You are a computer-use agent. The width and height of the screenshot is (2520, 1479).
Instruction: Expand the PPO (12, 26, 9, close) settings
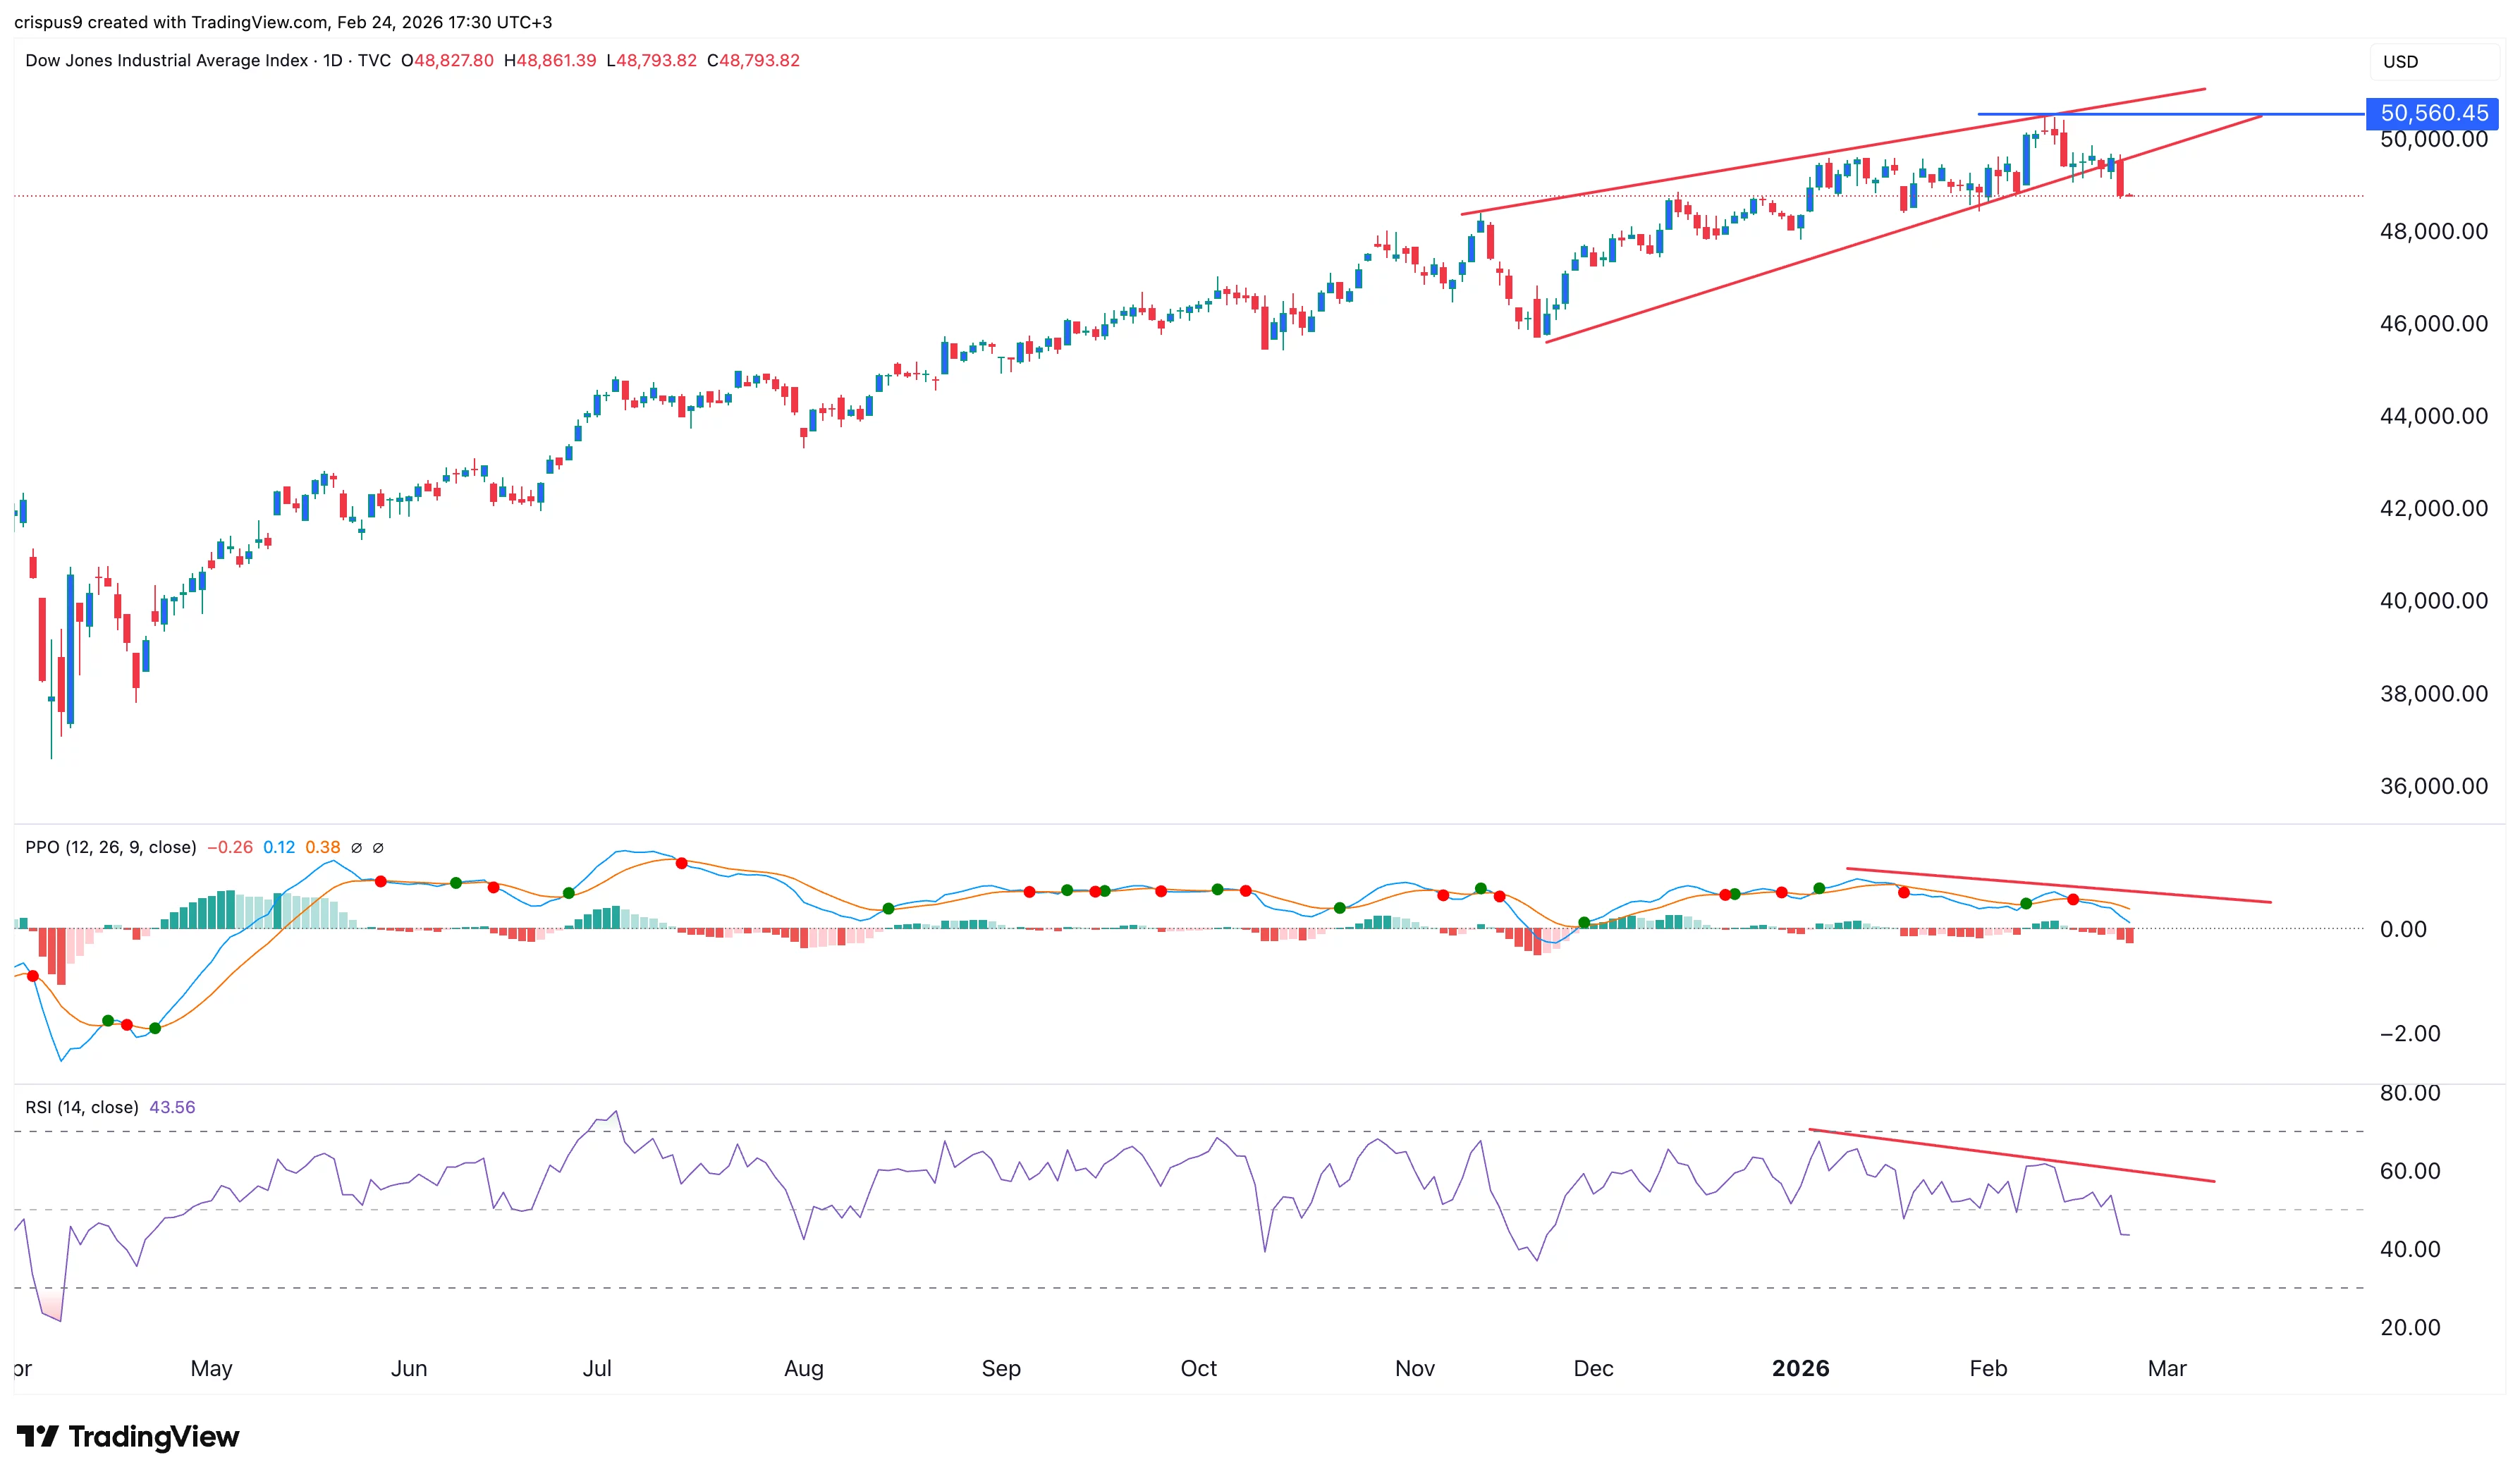(x=110, y=846)
